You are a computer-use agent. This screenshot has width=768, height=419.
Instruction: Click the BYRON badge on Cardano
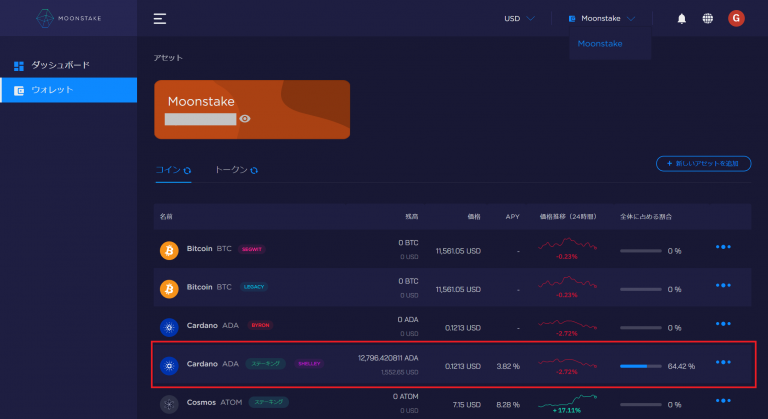pos(260,325)
